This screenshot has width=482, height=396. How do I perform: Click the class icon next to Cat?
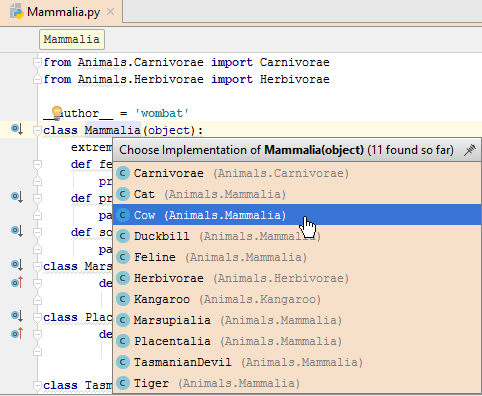click(x=123, y=194)
